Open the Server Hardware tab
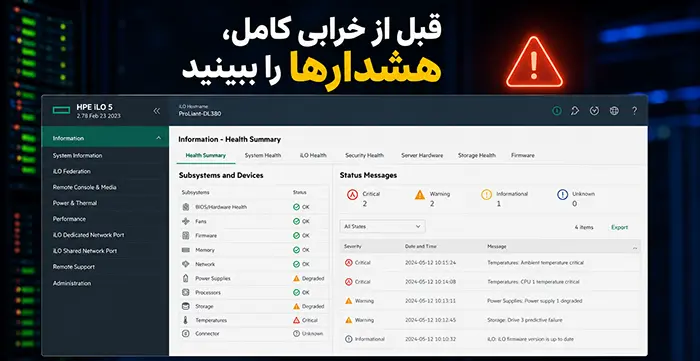 tap(422, 155)
